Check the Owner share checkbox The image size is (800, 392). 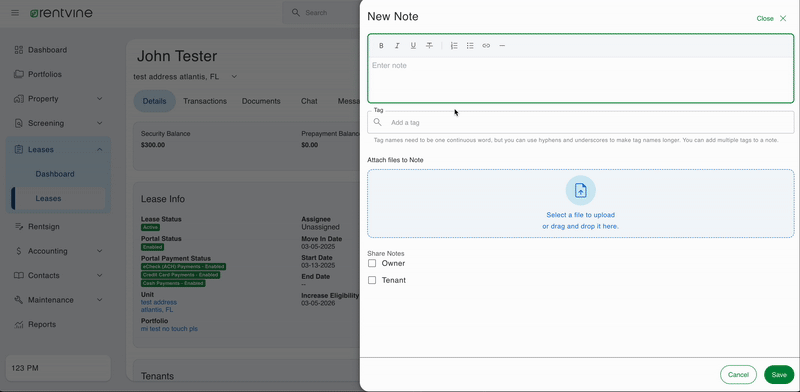[372, 263]
